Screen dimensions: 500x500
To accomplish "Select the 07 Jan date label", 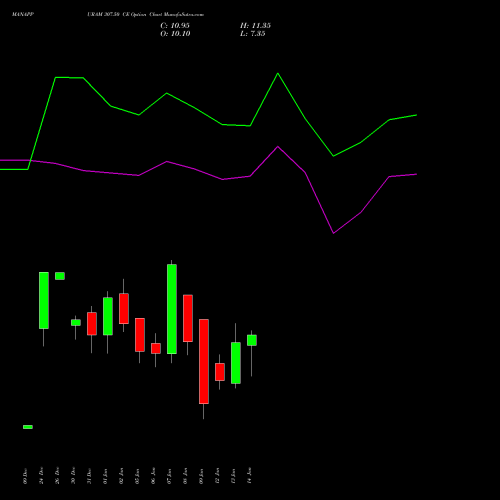I will click(170, 476).
